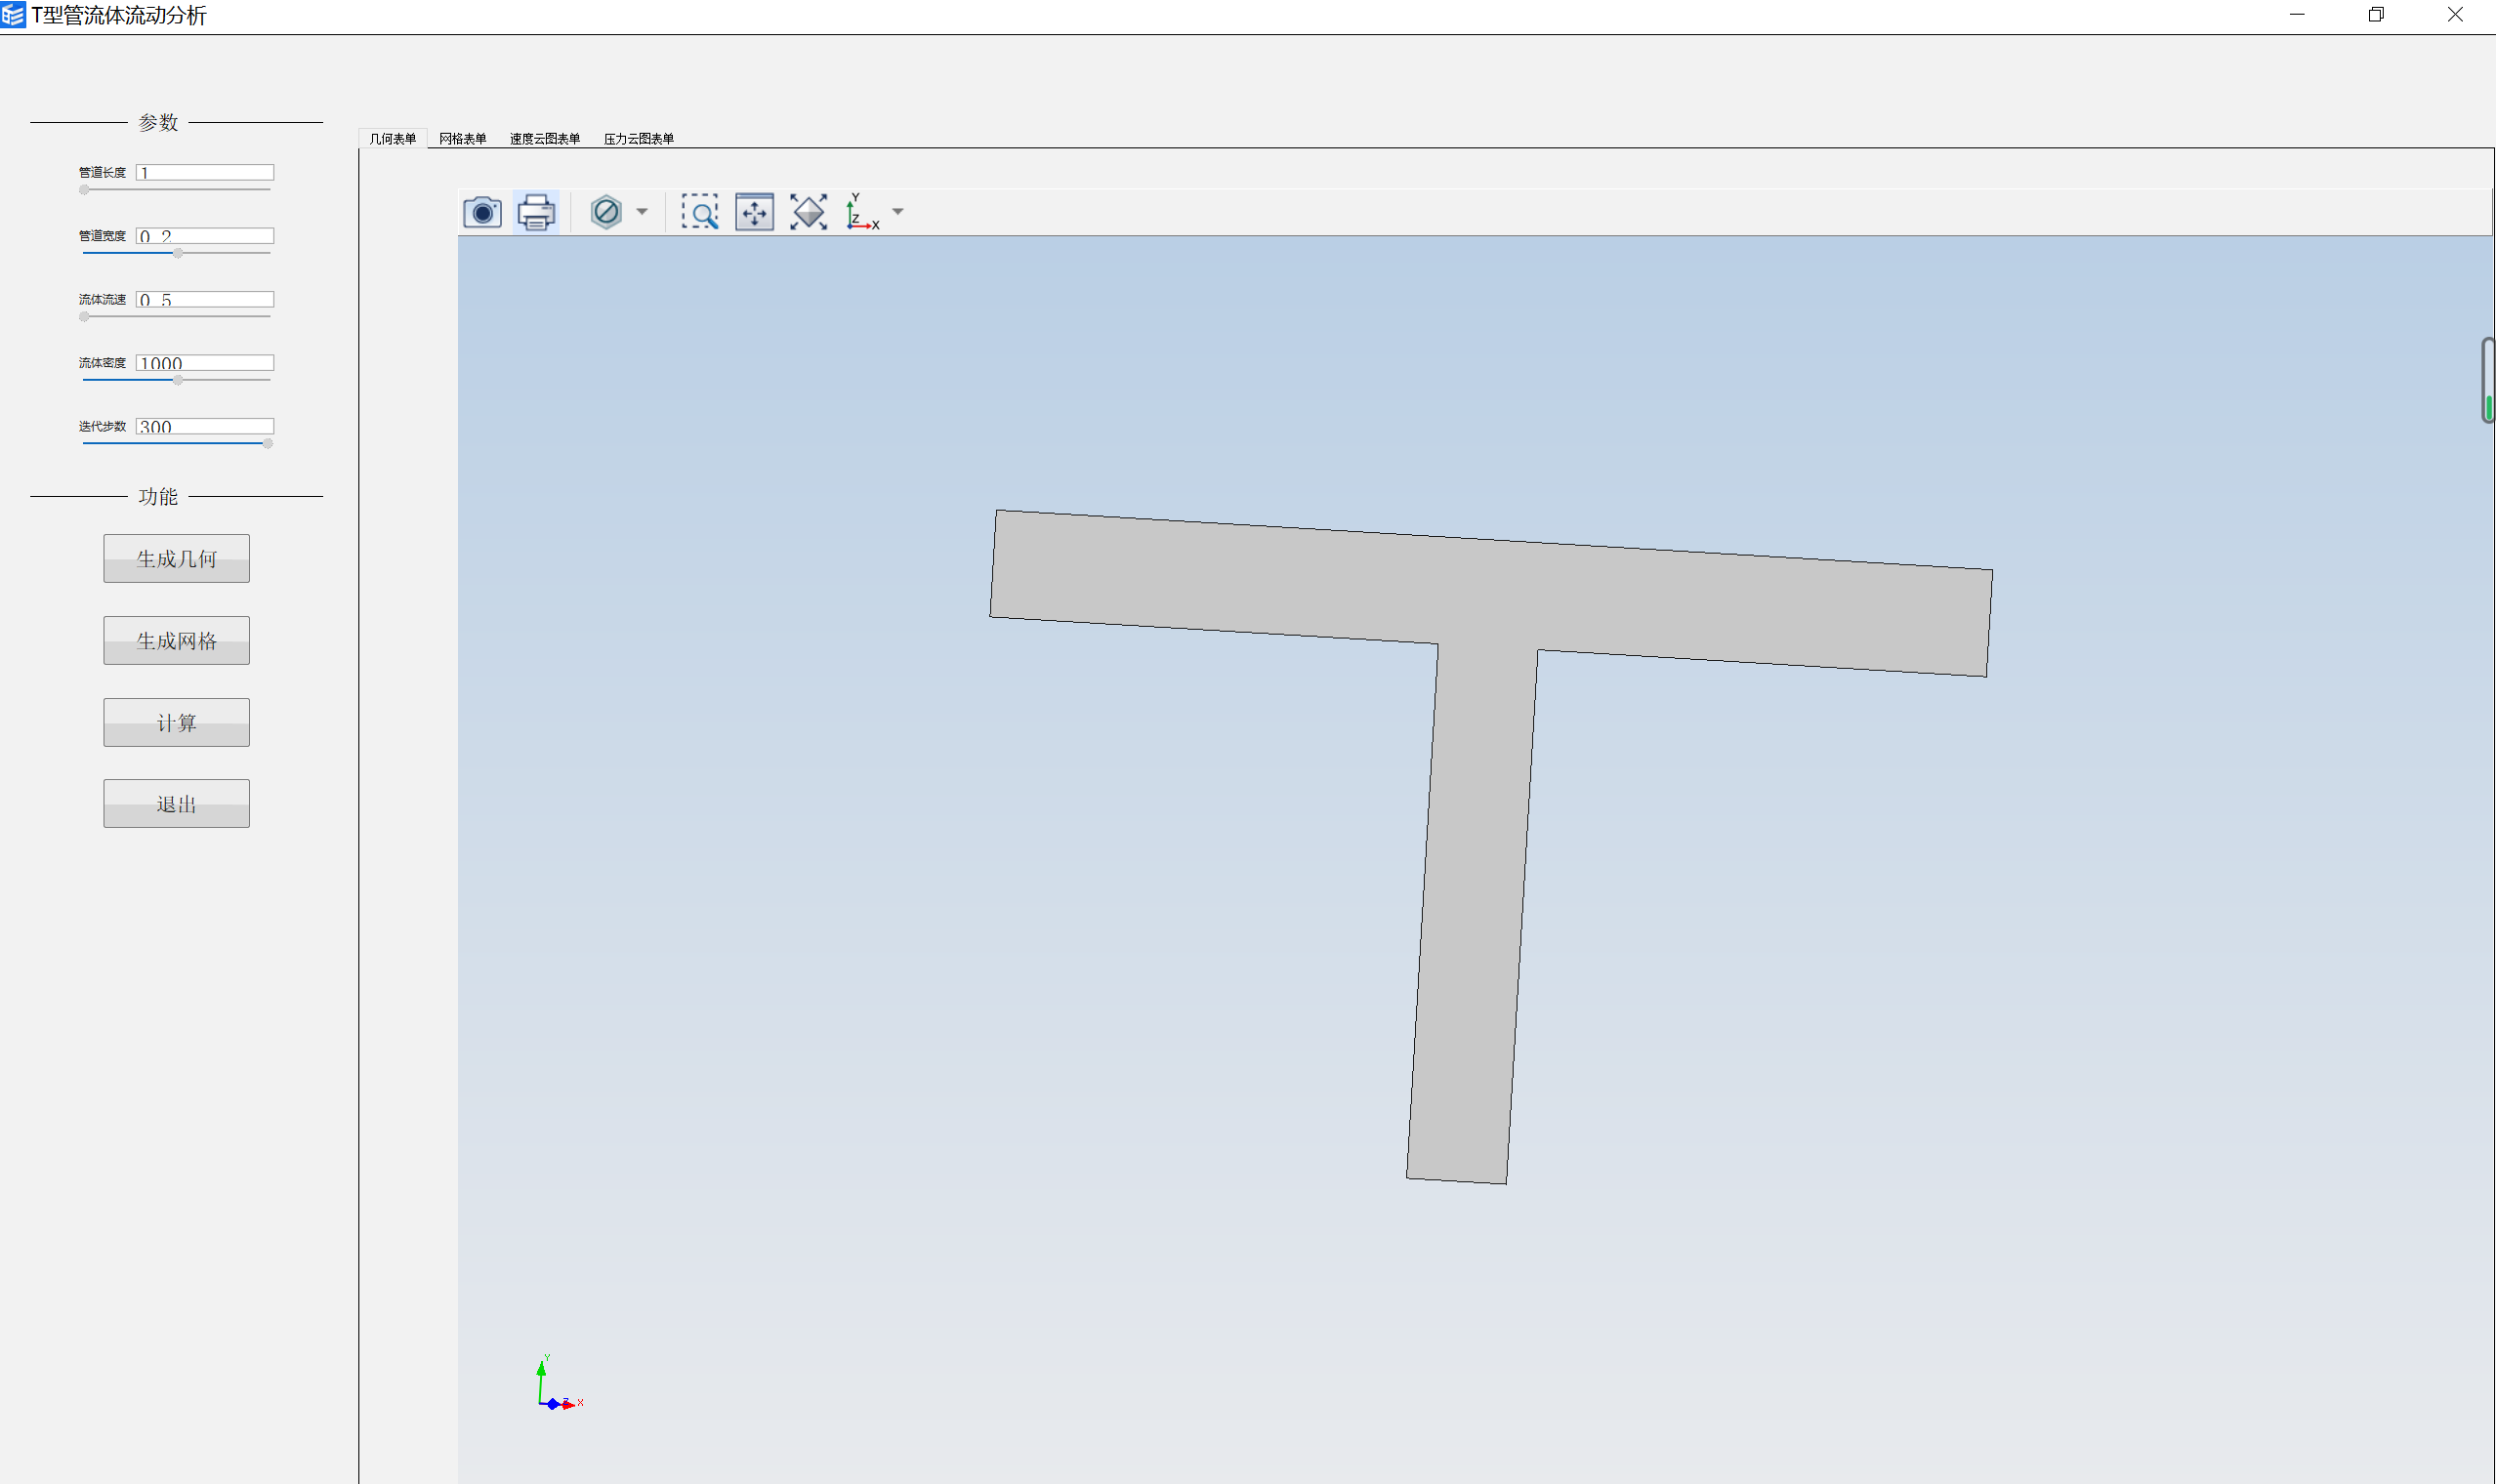
Task: Switch to the 网格表单 tab
Action: click(x=463, y=139)
